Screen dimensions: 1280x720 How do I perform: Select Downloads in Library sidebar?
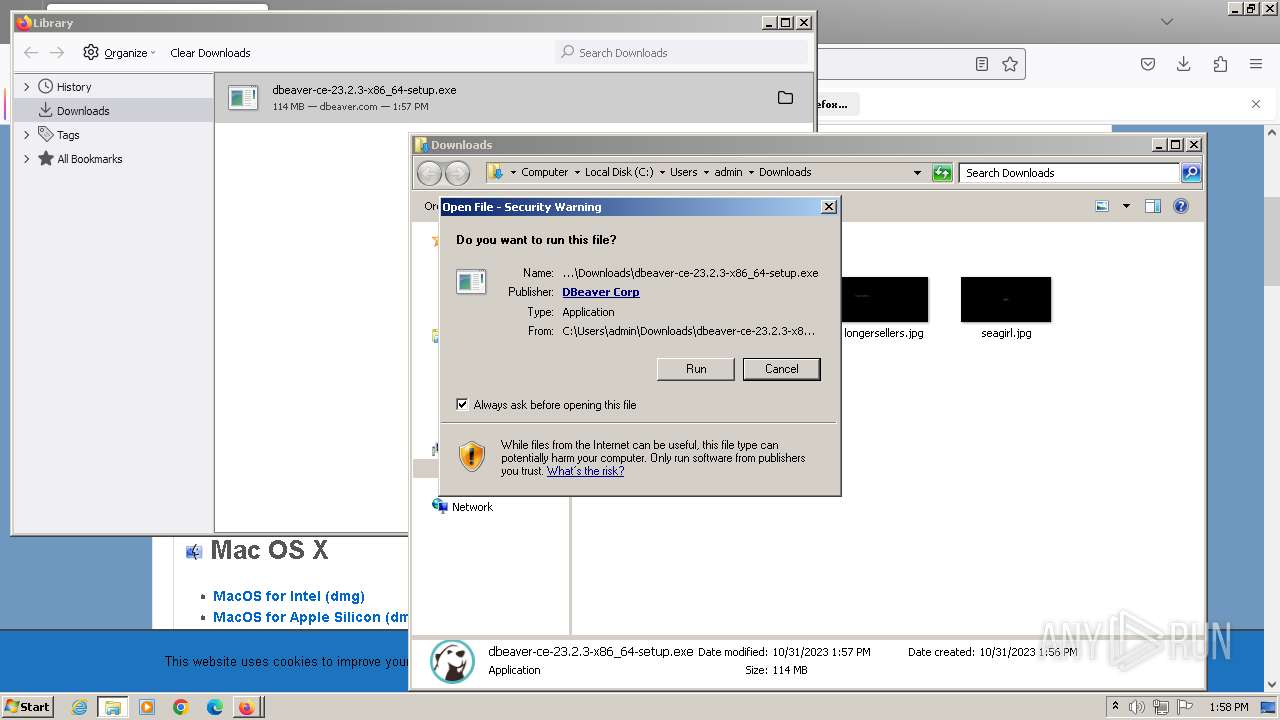pos(83,111)
